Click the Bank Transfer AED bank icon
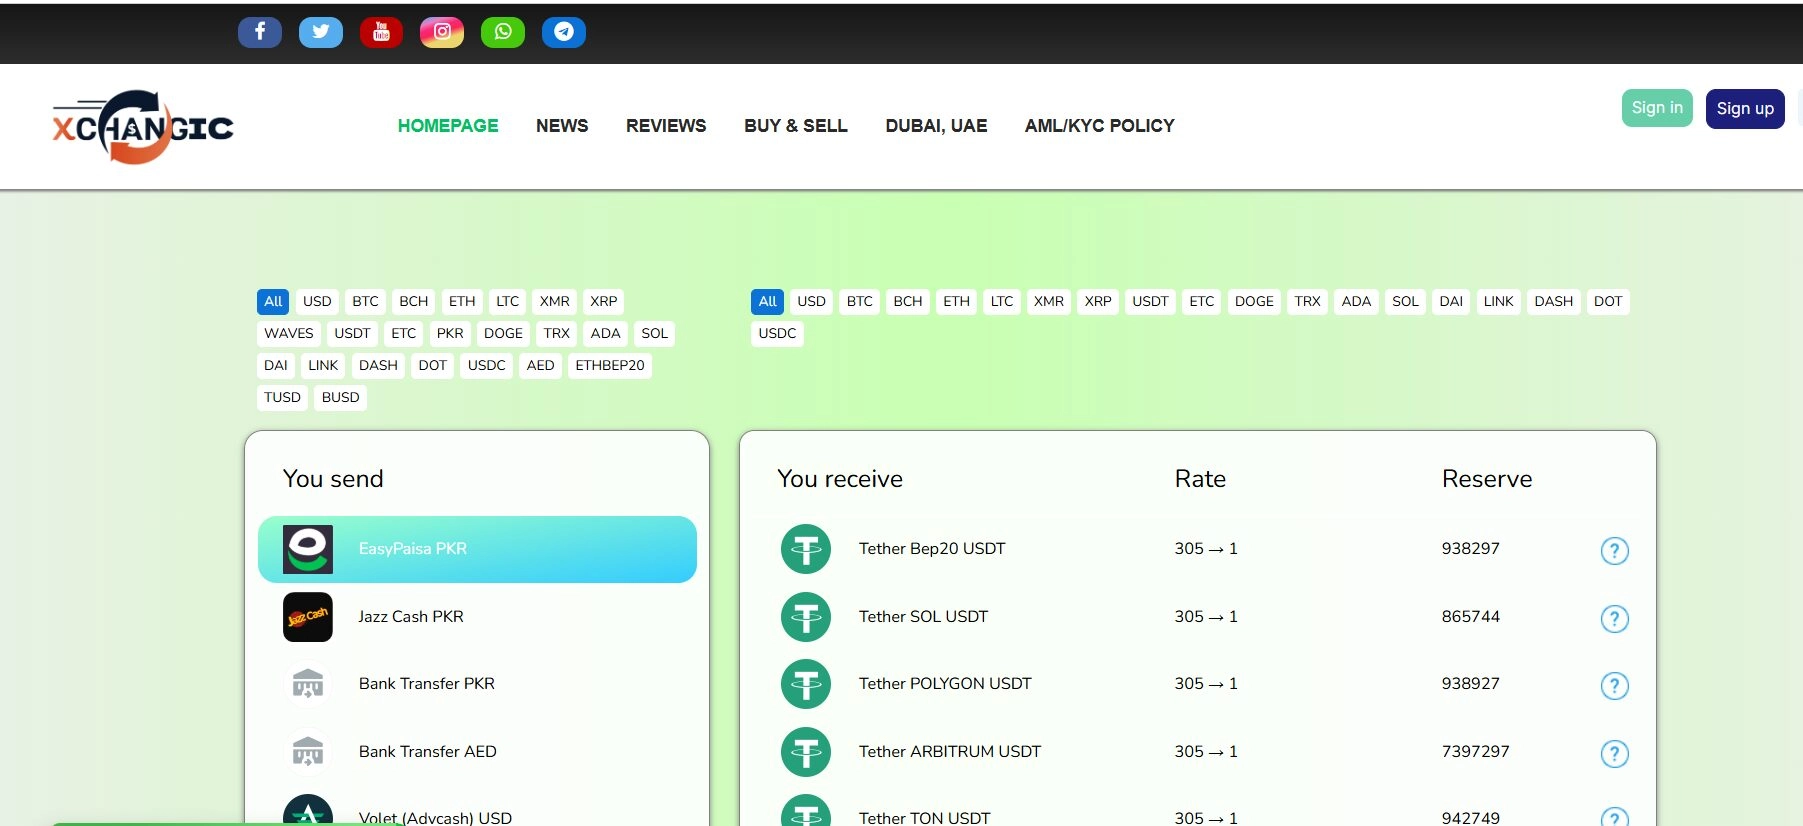Screen dimensions: 1803x826 point(308,752)
